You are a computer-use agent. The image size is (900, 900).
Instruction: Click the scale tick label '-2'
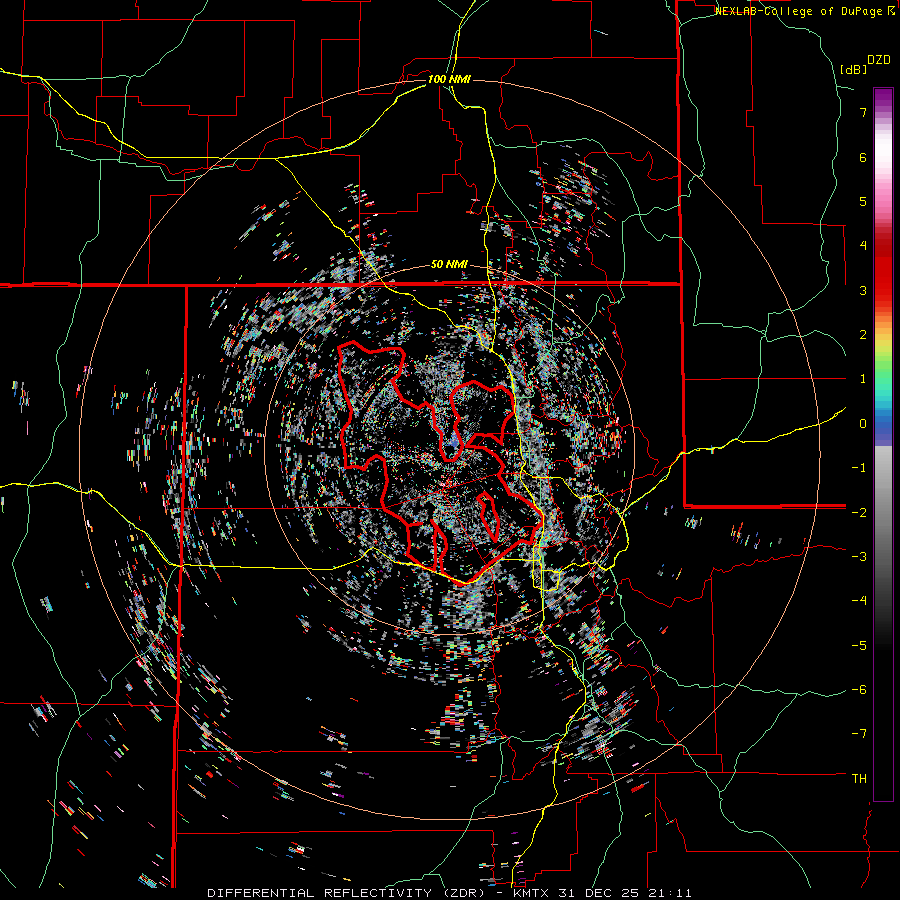coord(859,512)
